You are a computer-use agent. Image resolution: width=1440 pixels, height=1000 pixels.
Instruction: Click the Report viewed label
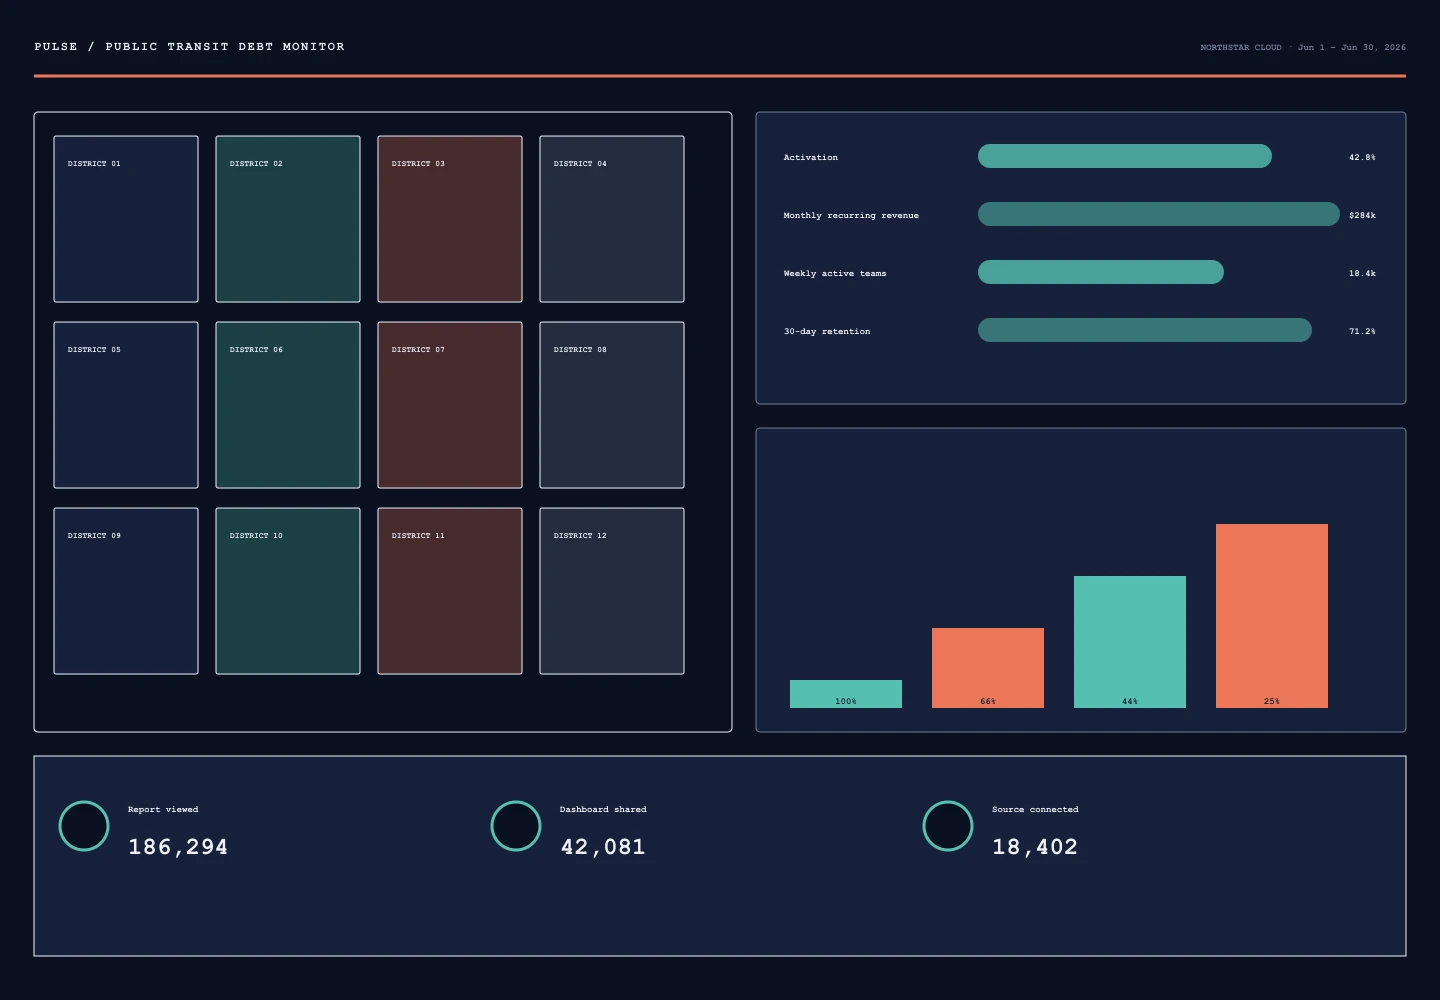pyautogui.click(x=163, y=810)
